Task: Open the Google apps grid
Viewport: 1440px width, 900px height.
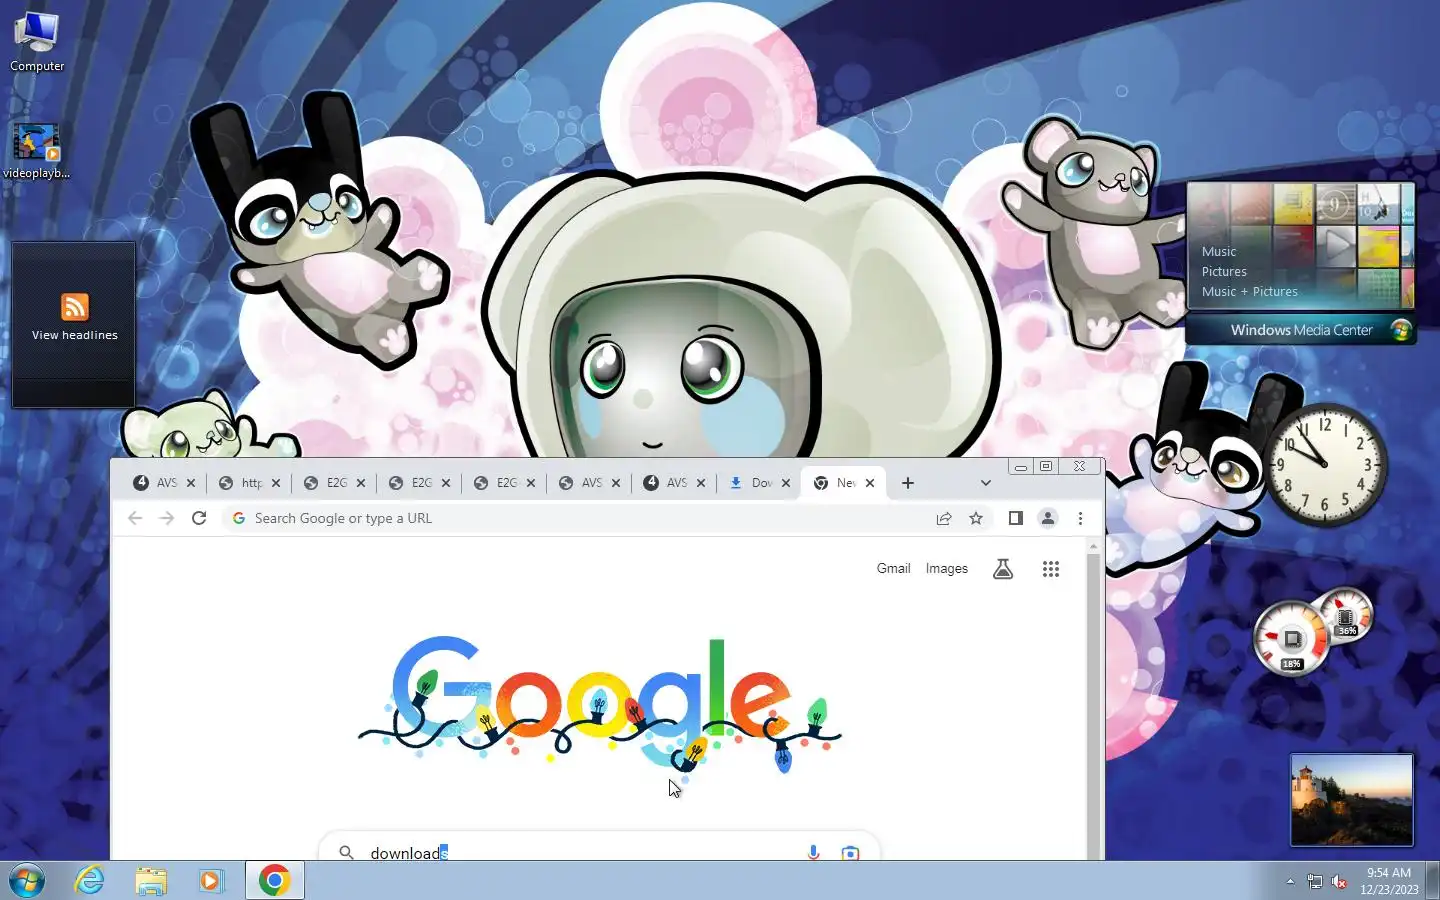Action: pos(1050,569)
